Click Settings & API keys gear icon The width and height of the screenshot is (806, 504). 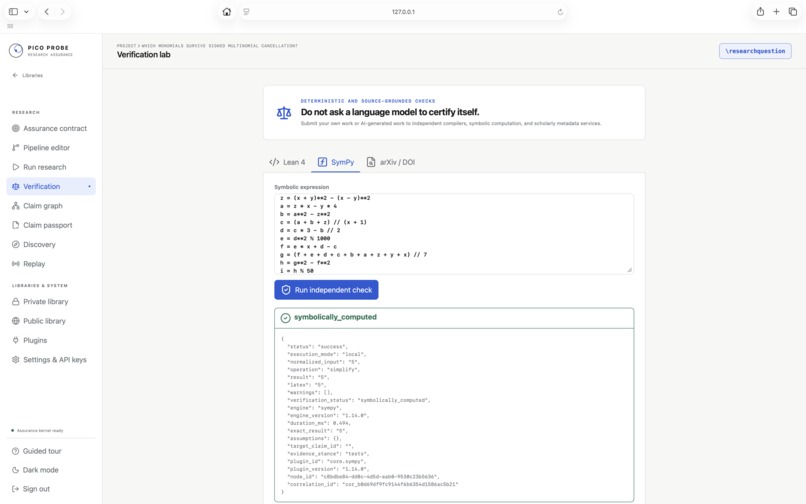pyautogui.click(x=15, y=359)
